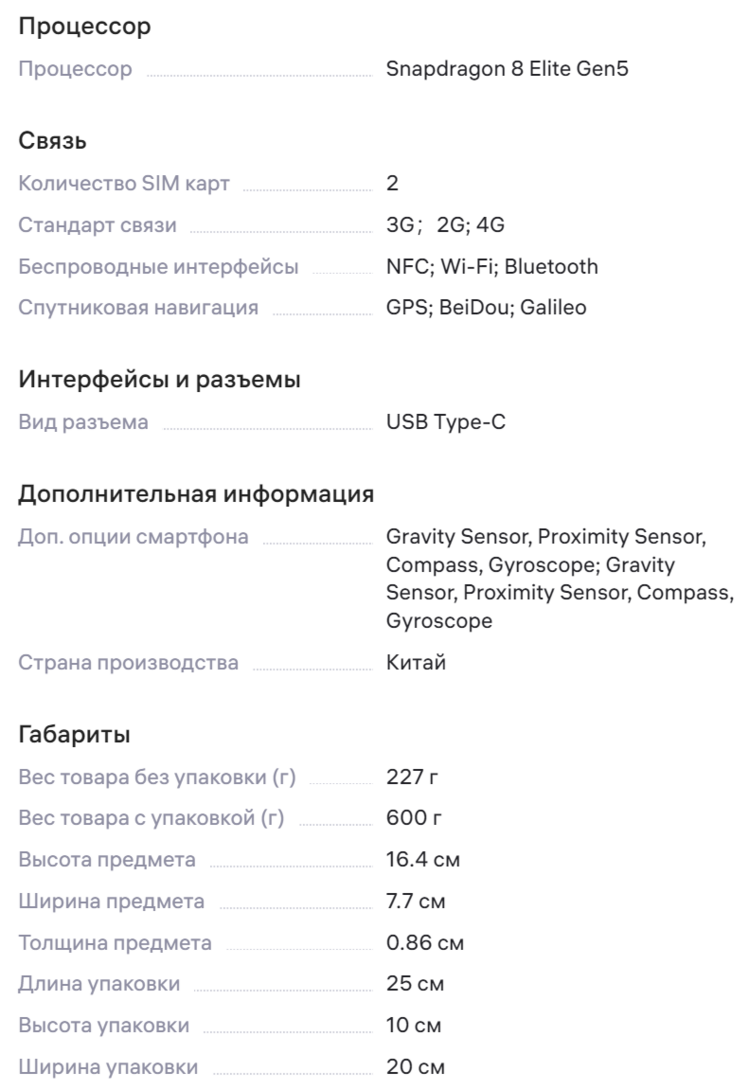This screenshot has width=749, height=1090.
Task: Click the GPS; BeiDou; Galileo value
Action: pos(486,308)
